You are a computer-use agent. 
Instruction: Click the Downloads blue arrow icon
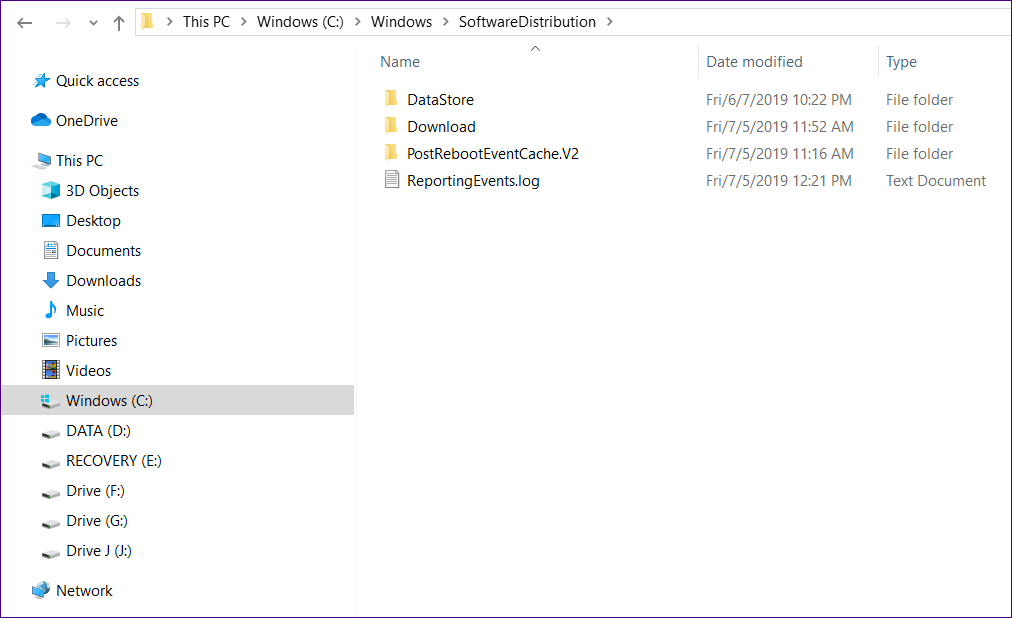click(51, 280)
